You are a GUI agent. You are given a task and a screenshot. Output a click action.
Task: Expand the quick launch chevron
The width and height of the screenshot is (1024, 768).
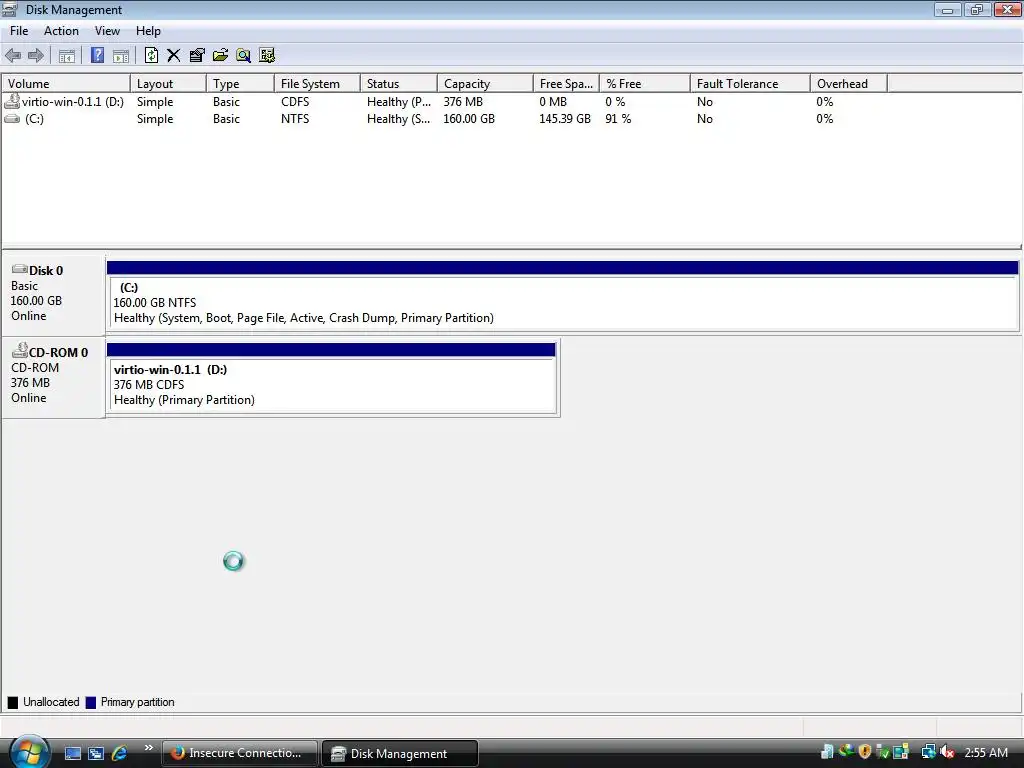click(149, 748)
